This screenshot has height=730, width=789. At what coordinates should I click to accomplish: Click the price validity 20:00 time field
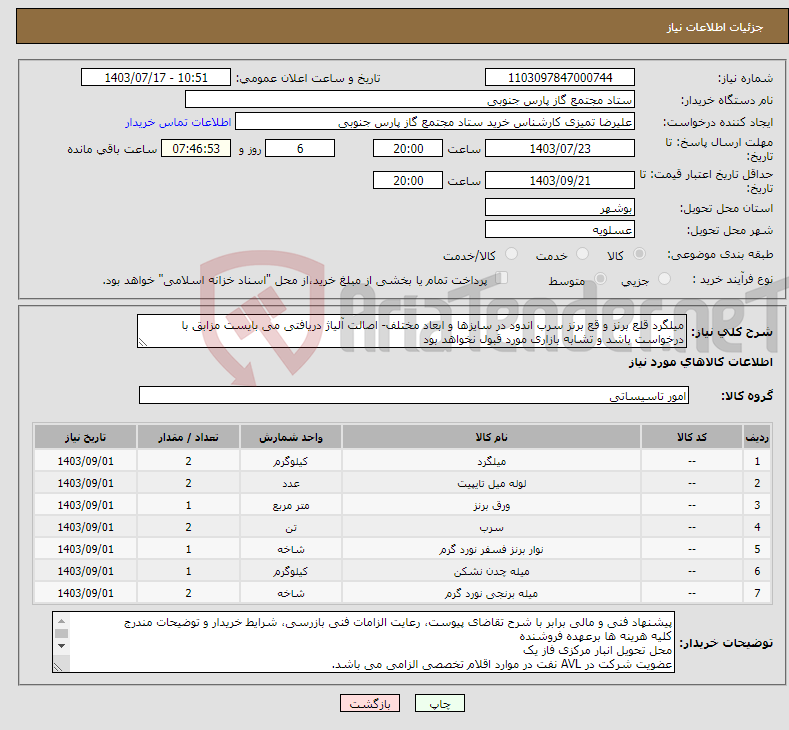tap(408, 180)
